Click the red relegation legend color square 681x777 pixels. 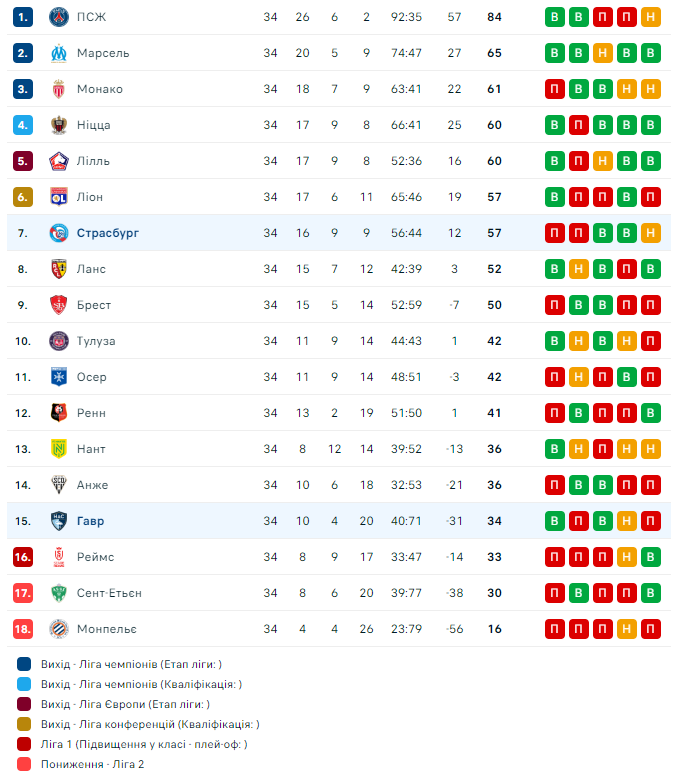[25, 764]
